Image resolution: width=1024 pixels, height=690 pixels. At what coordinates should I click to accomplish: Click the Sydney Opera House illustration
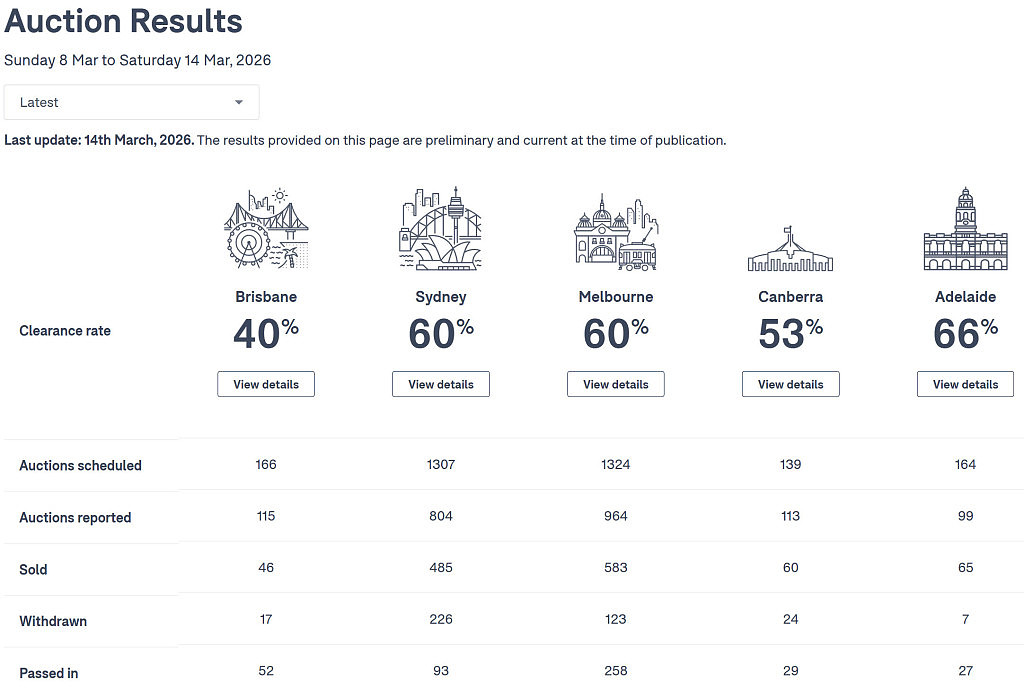tap(441, 228)
